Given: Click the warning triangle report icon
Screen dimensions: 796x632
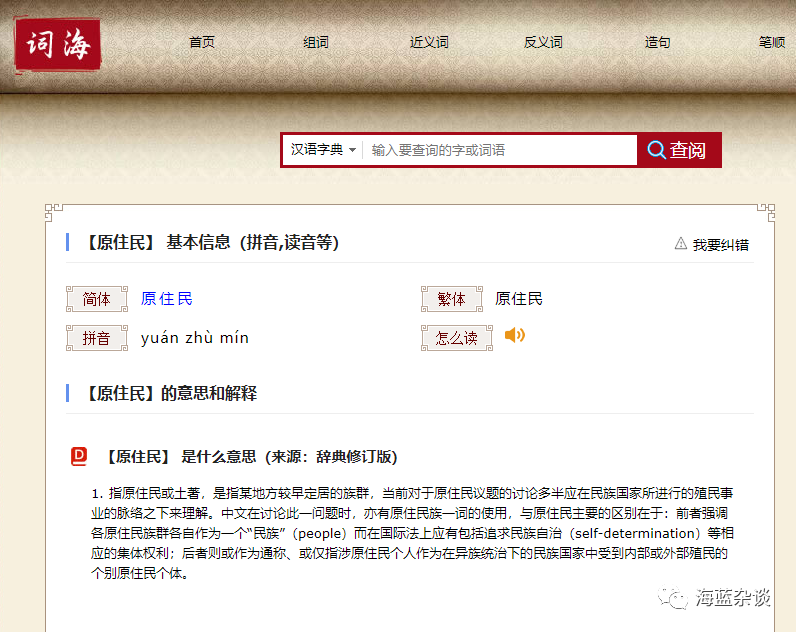Looking at the screenshot, I should click(681, 244).
